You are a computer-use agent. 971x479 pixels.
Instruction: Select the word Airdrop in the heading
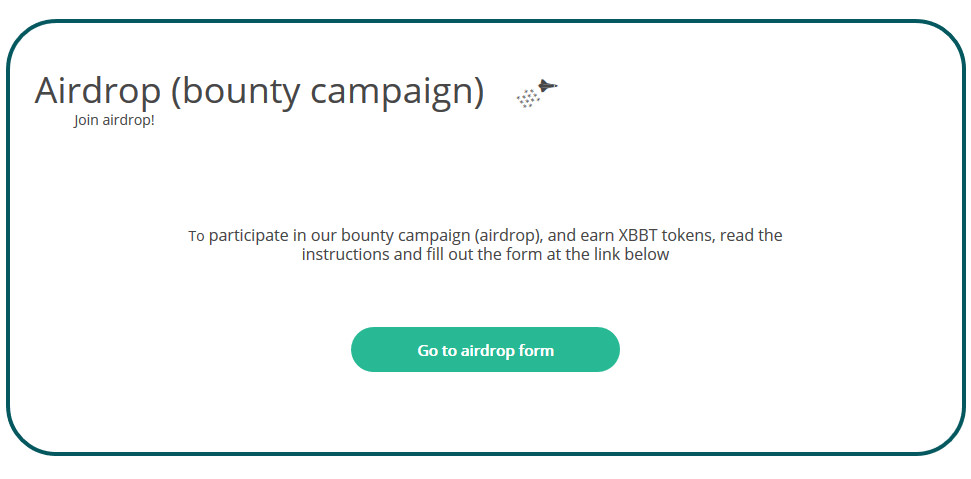click(x=97, y=90)
